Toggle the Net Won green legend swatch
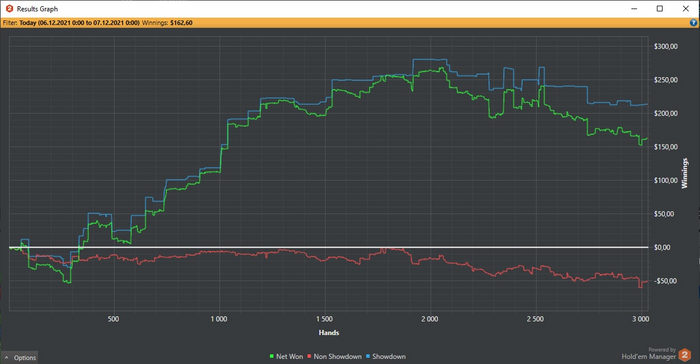This screenshot has width=700, height=364. (x=272, y=356)
